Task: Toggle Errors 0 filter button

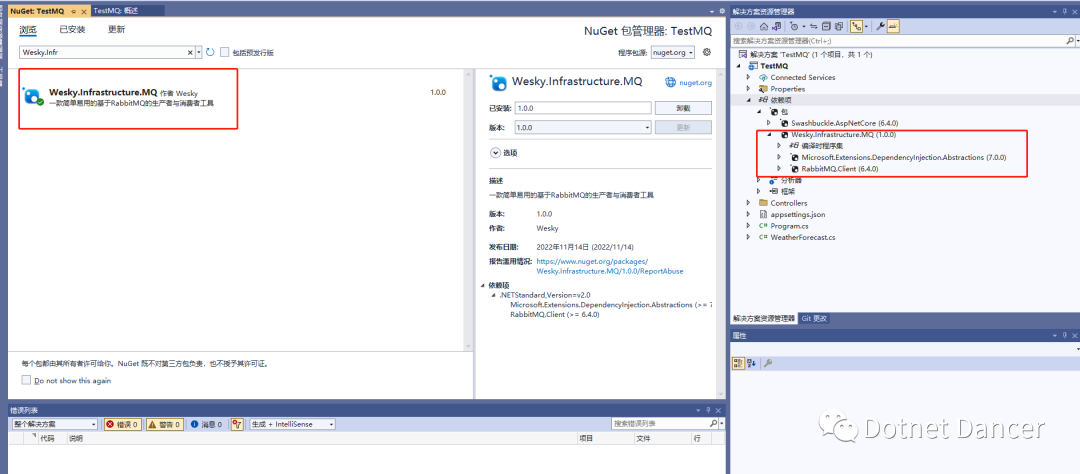Action: tap(123, 424)
